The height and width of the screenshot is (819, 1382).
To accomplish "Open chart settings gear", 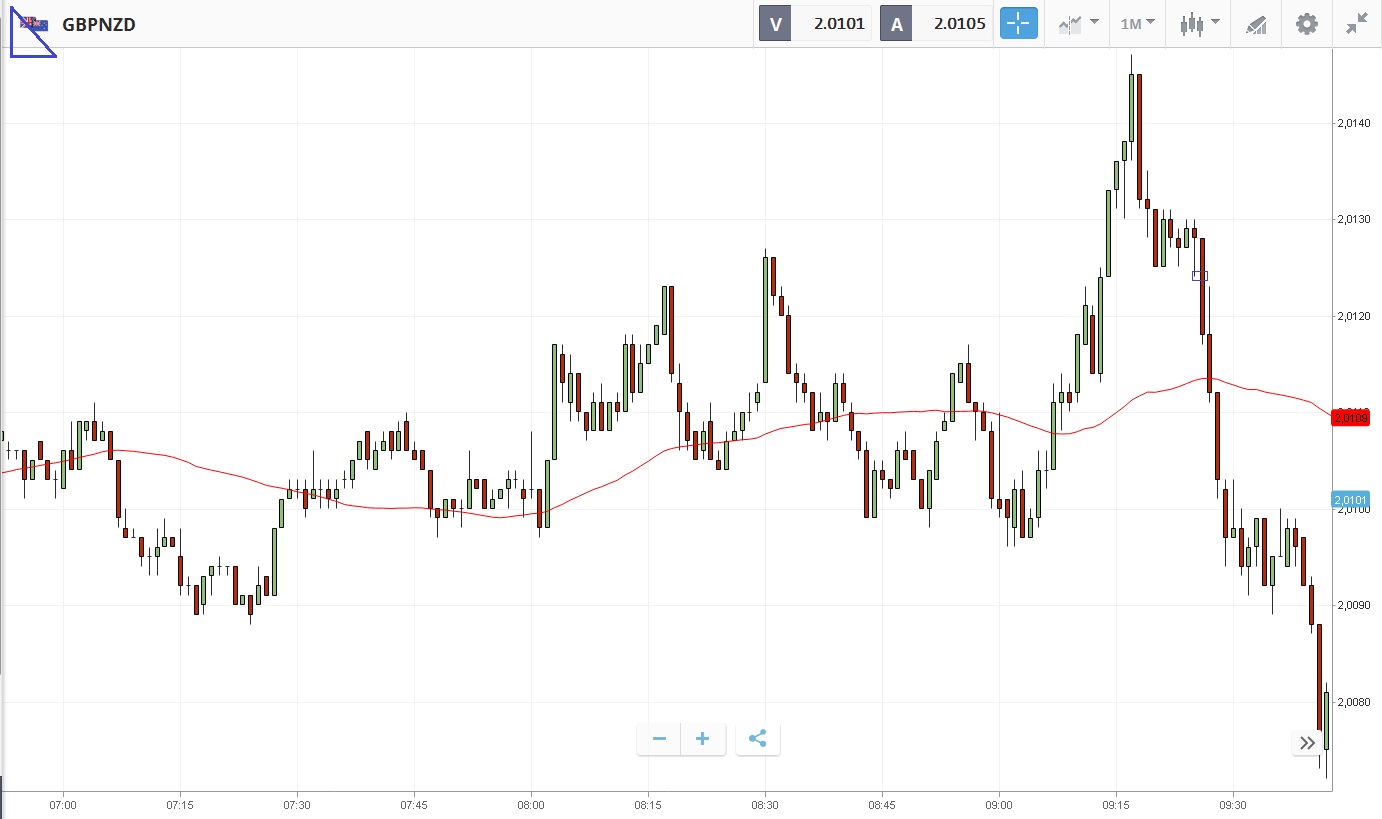I will click(1306, 24).
